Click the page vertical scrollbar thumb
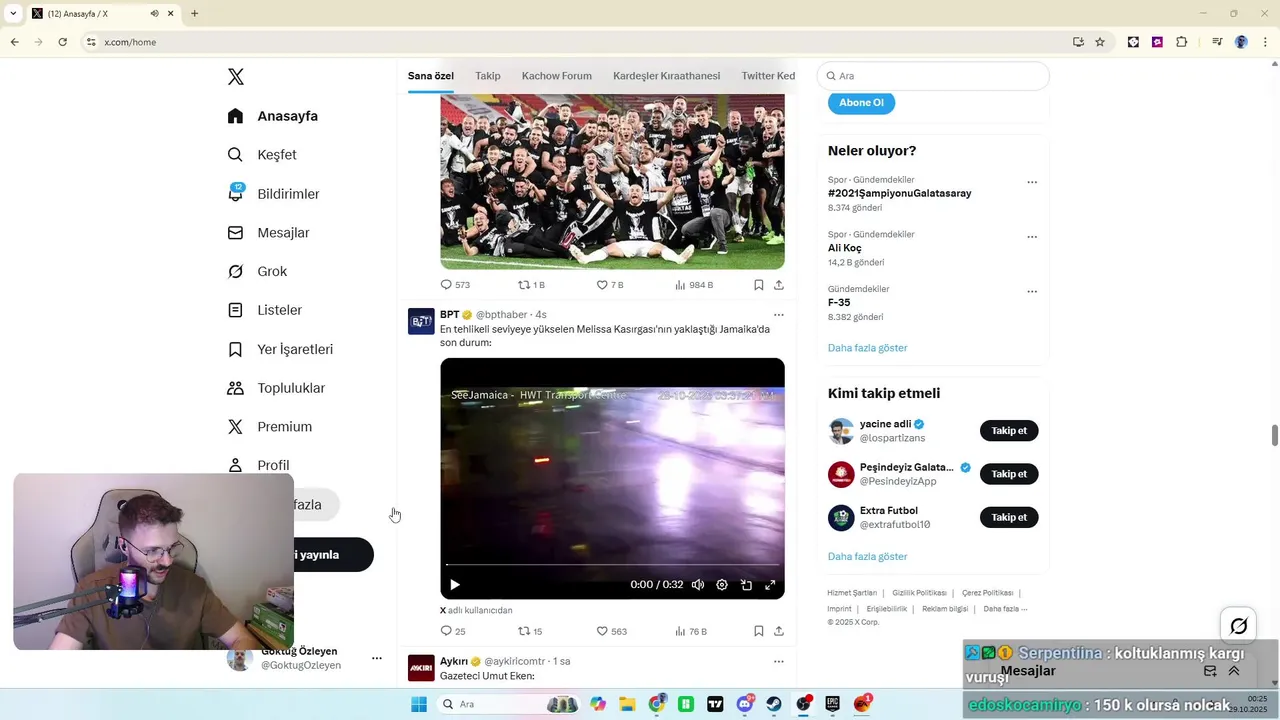1280x720 pixels. [1275, 436]
